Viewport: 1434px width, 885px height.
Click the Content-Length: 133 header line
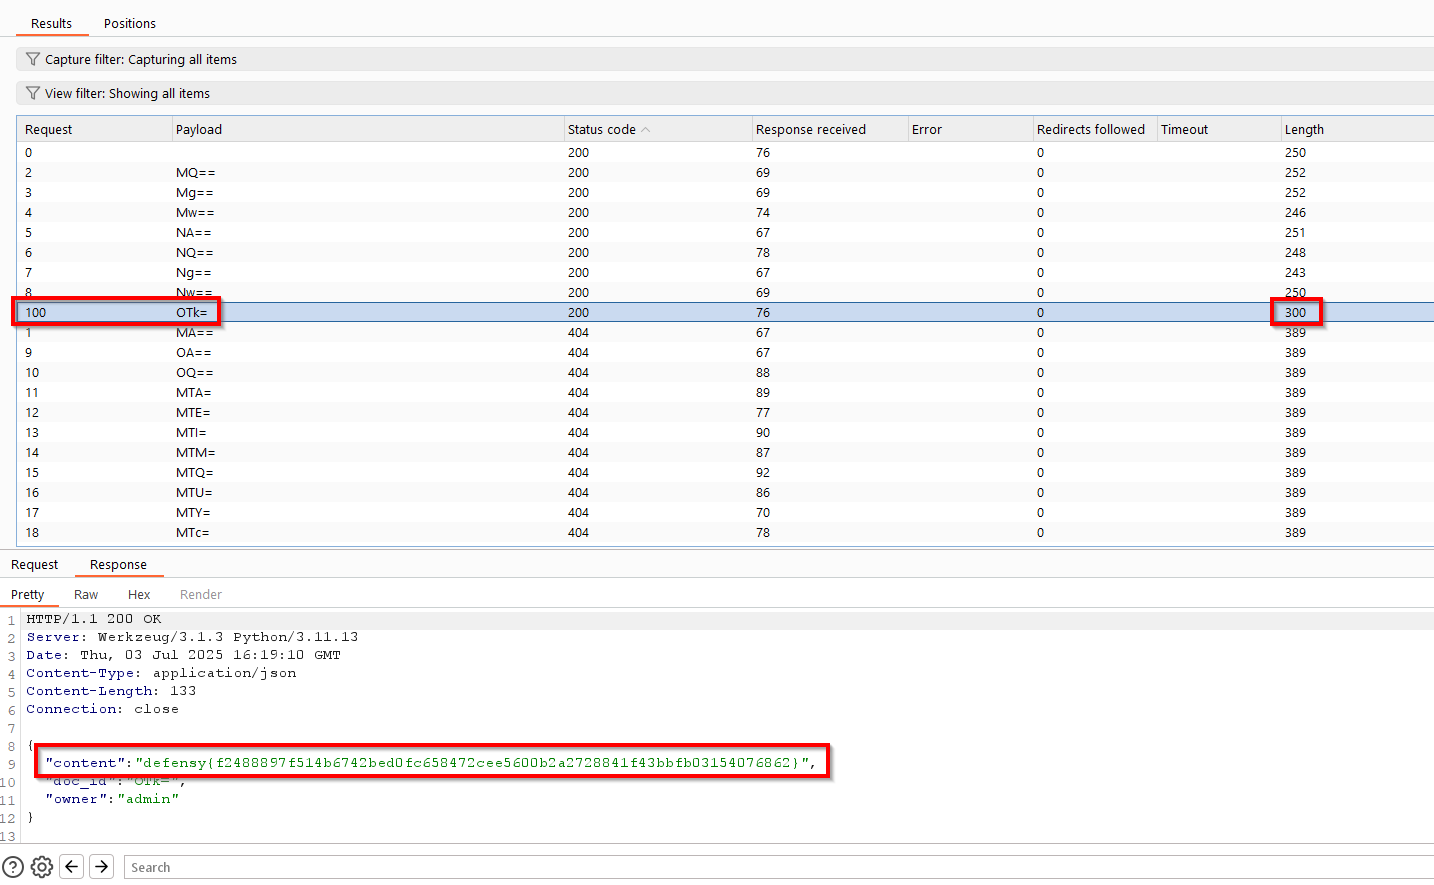pyautogui.click(x=111, y=691)
